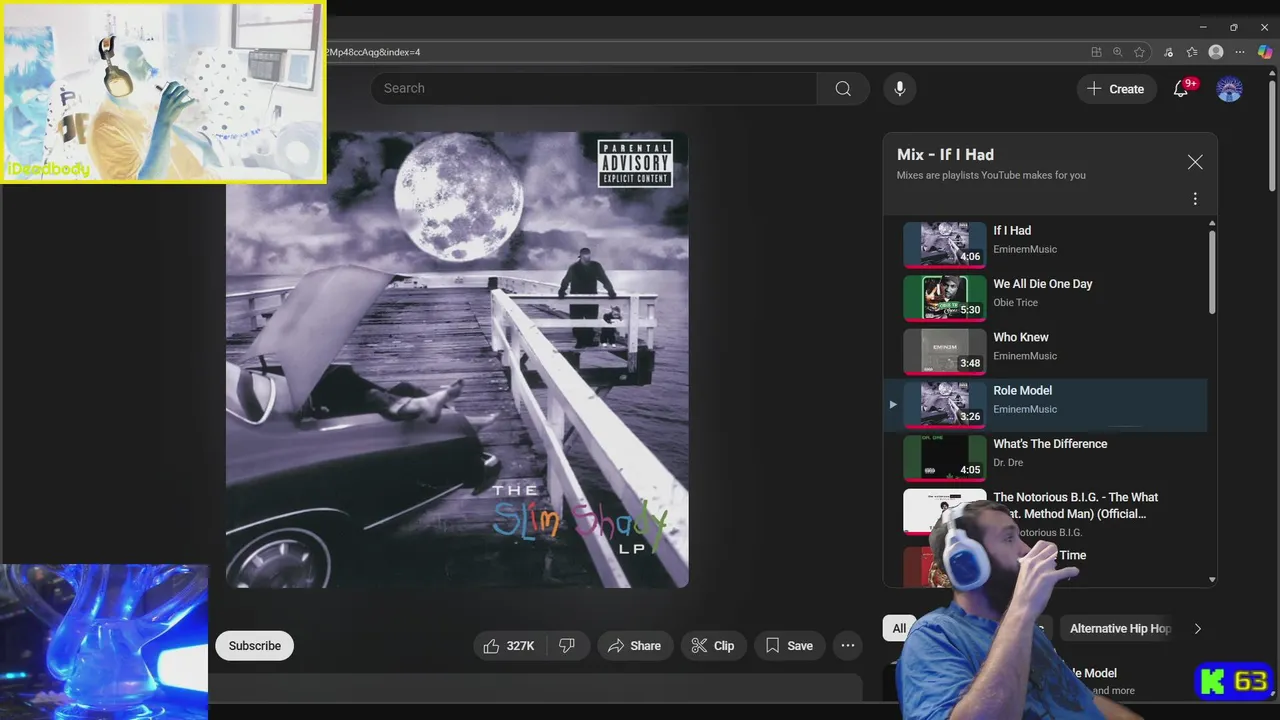The image size is (1280, 720).
Task: Open the music note extension icon
Action: pyautogui.click(x=1168, y=52)
